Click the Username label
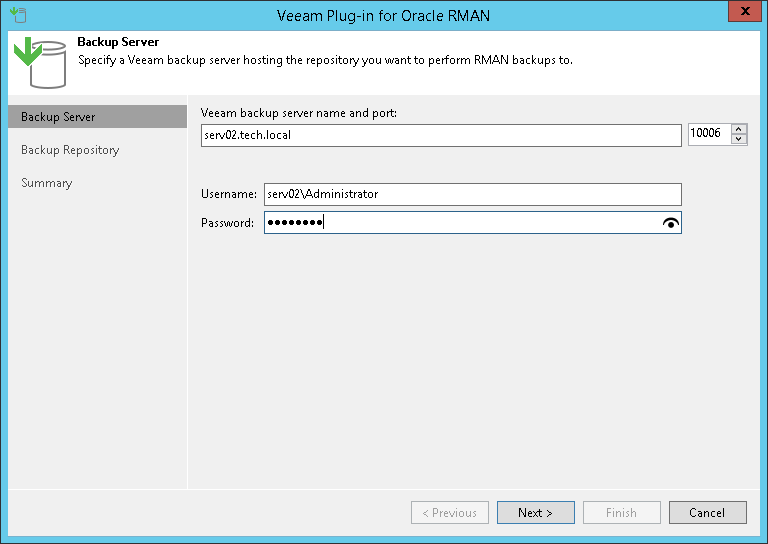Image resolution: width=768 pixels, height=544 pixels. click(x=229, y=195)
